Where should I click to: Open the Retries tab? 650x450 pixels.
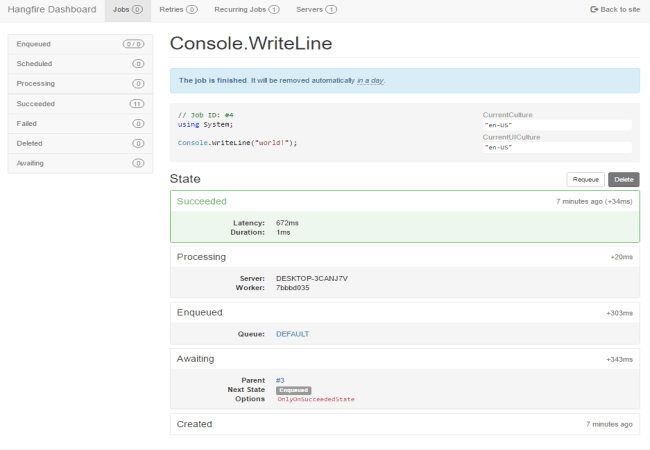pyautogui.click(x=178, y=9)
